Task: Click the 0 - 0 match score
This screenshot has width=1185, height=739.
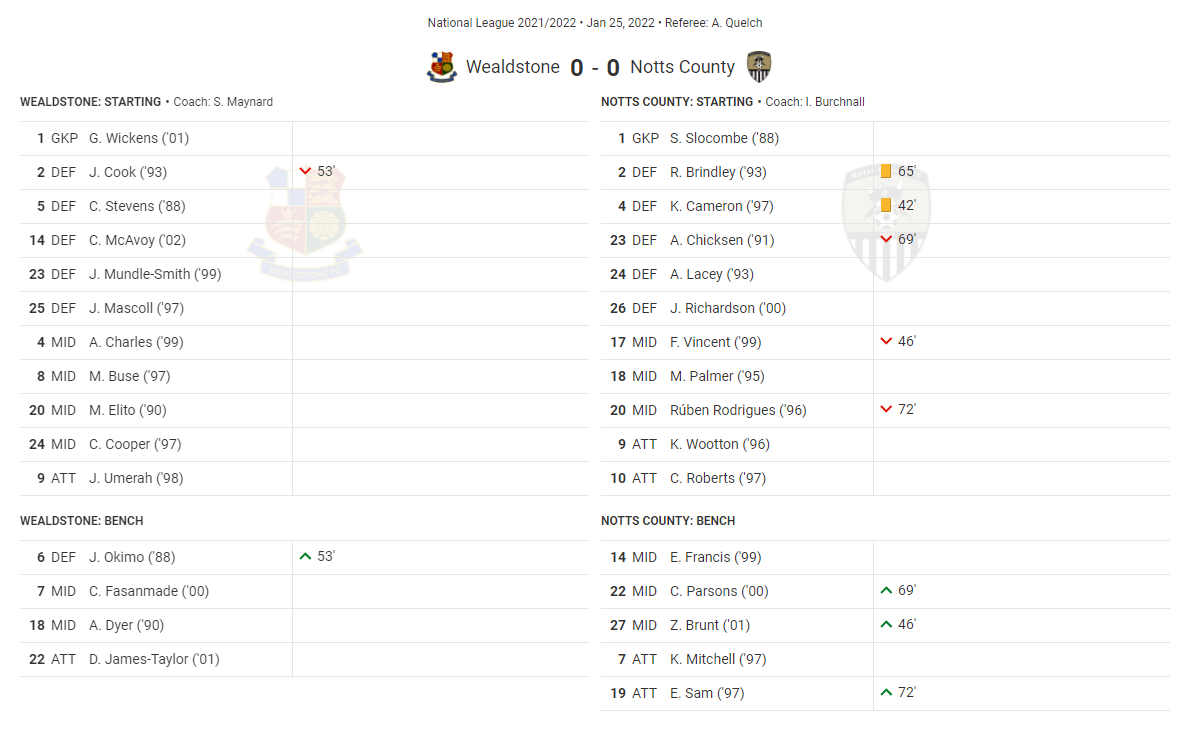Action: coord(595,68)
